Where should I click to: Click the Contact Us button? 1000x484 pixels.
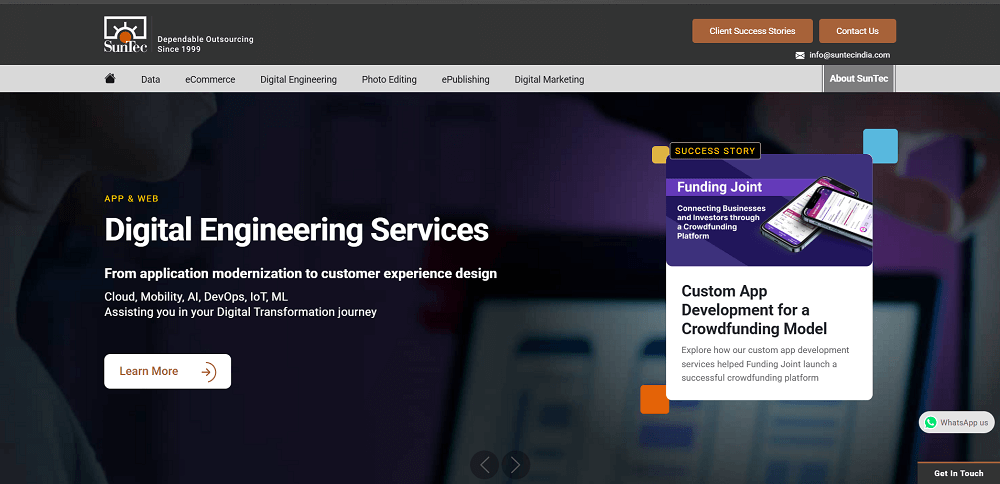857,31
